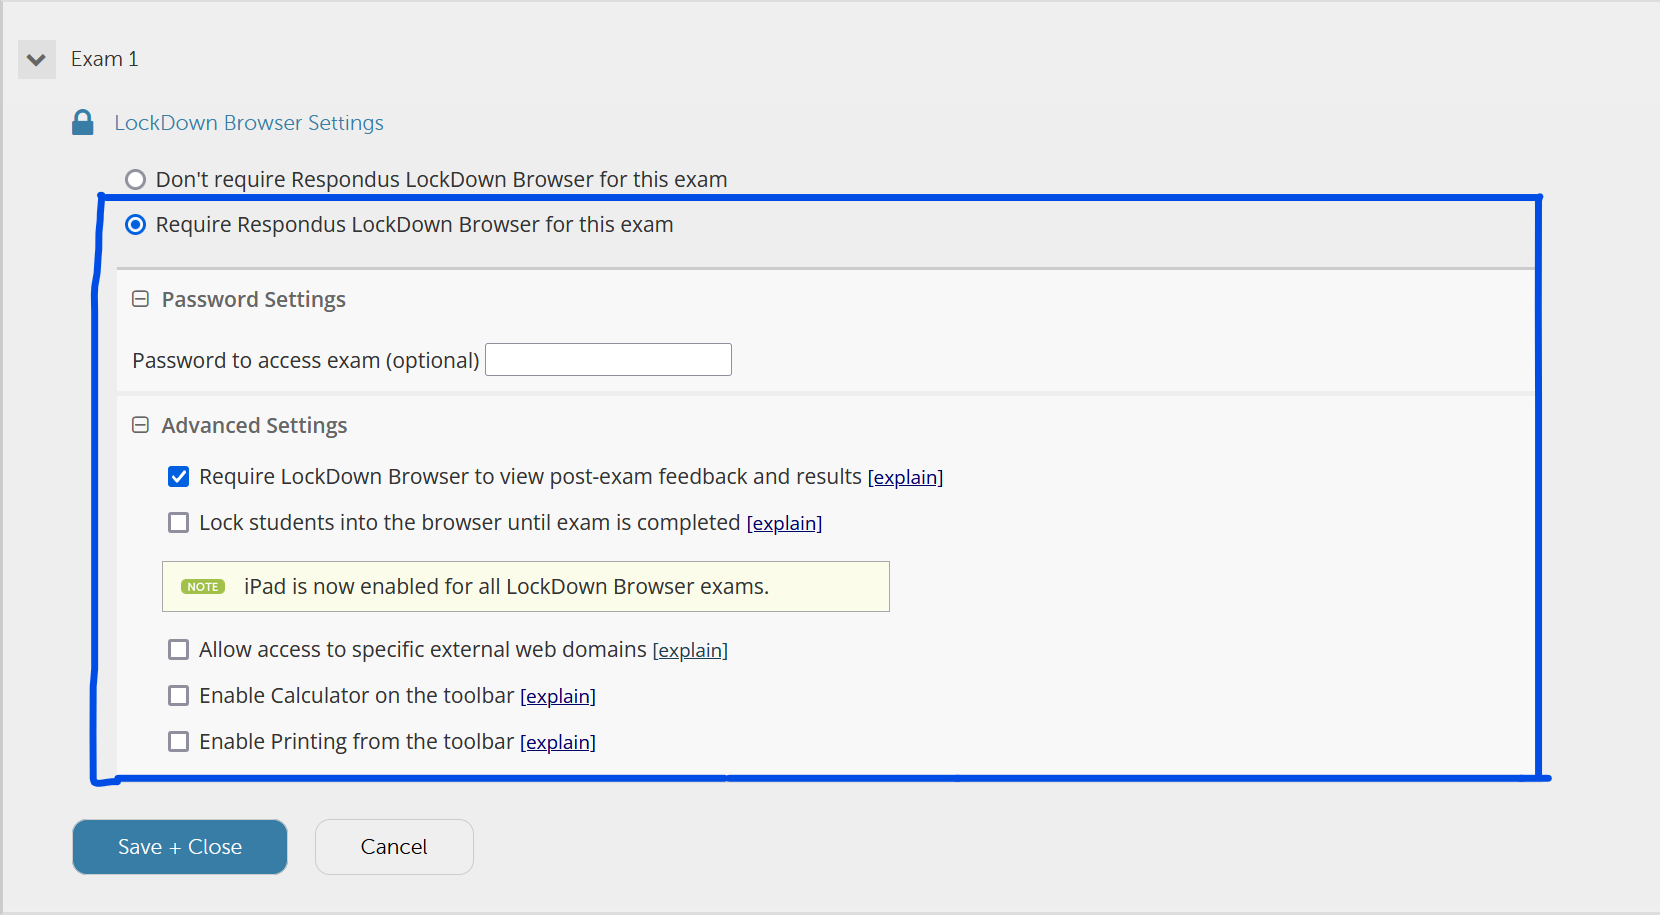Enable Calculator on the toolbar checkbox

pos(178,696)
